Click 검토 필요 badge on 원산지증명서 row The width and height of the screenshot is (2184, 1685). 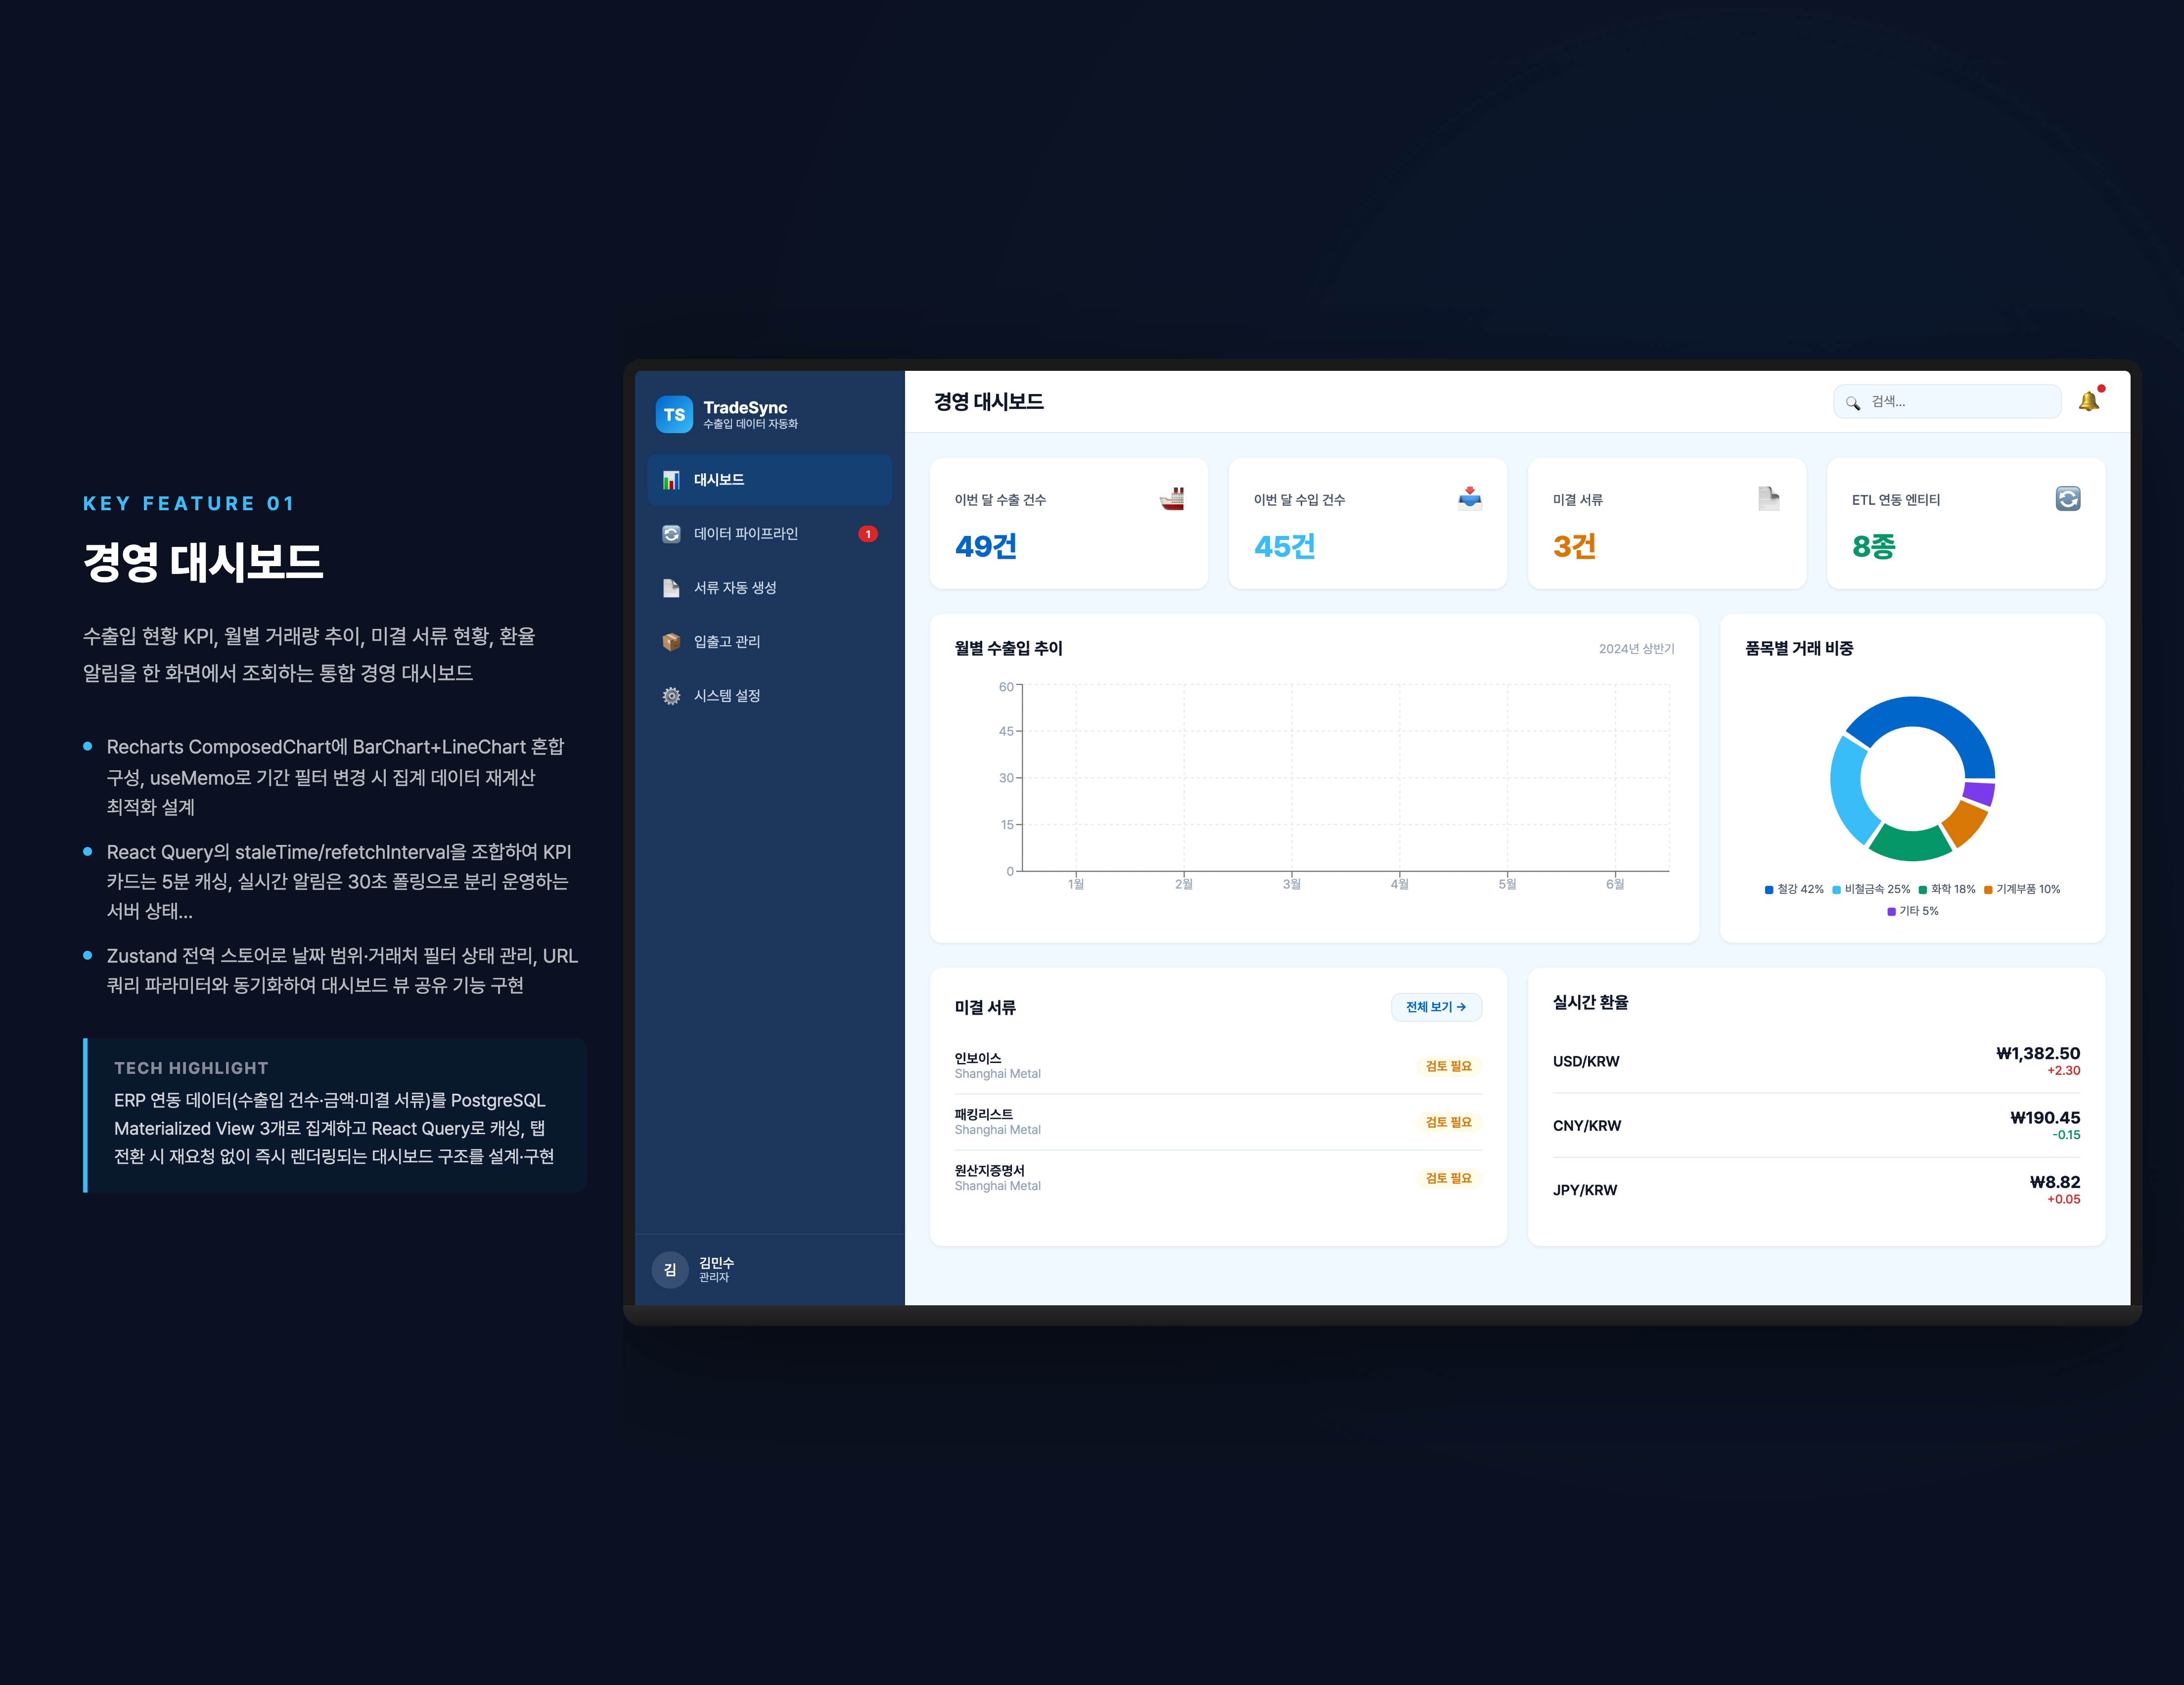pyautogui.click(x=1448, y=1178)
